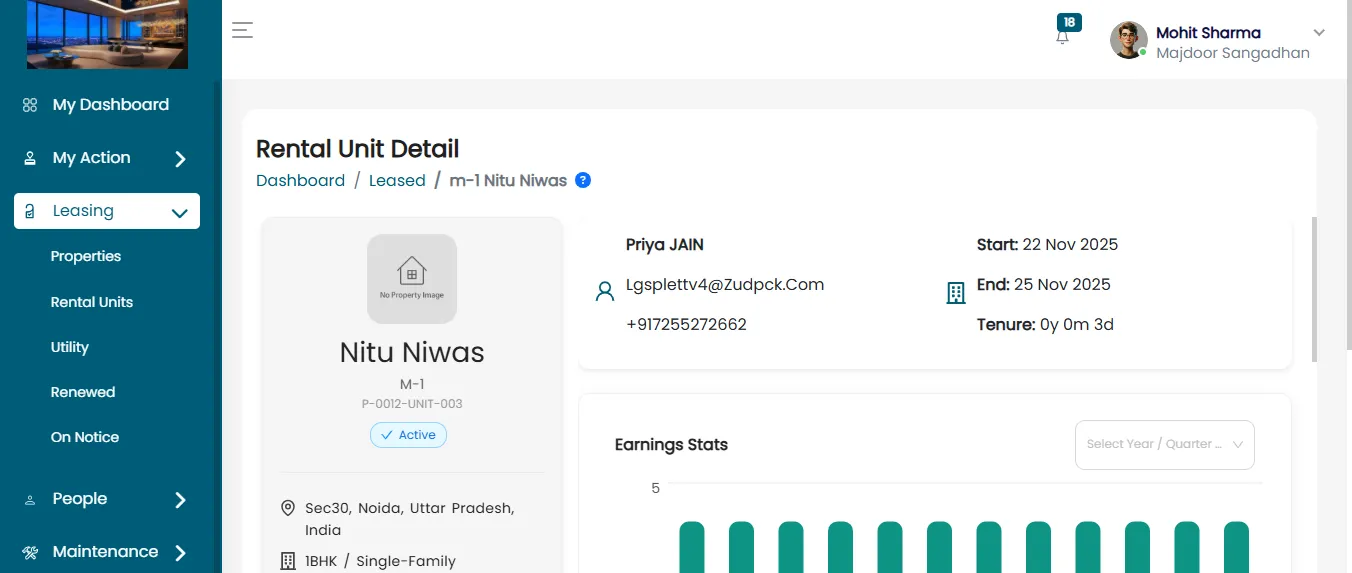This screenshot has height=573, width=1352.
Task: Click the Tenure: 0y 0m 3d text
Action: [1045, 325]
